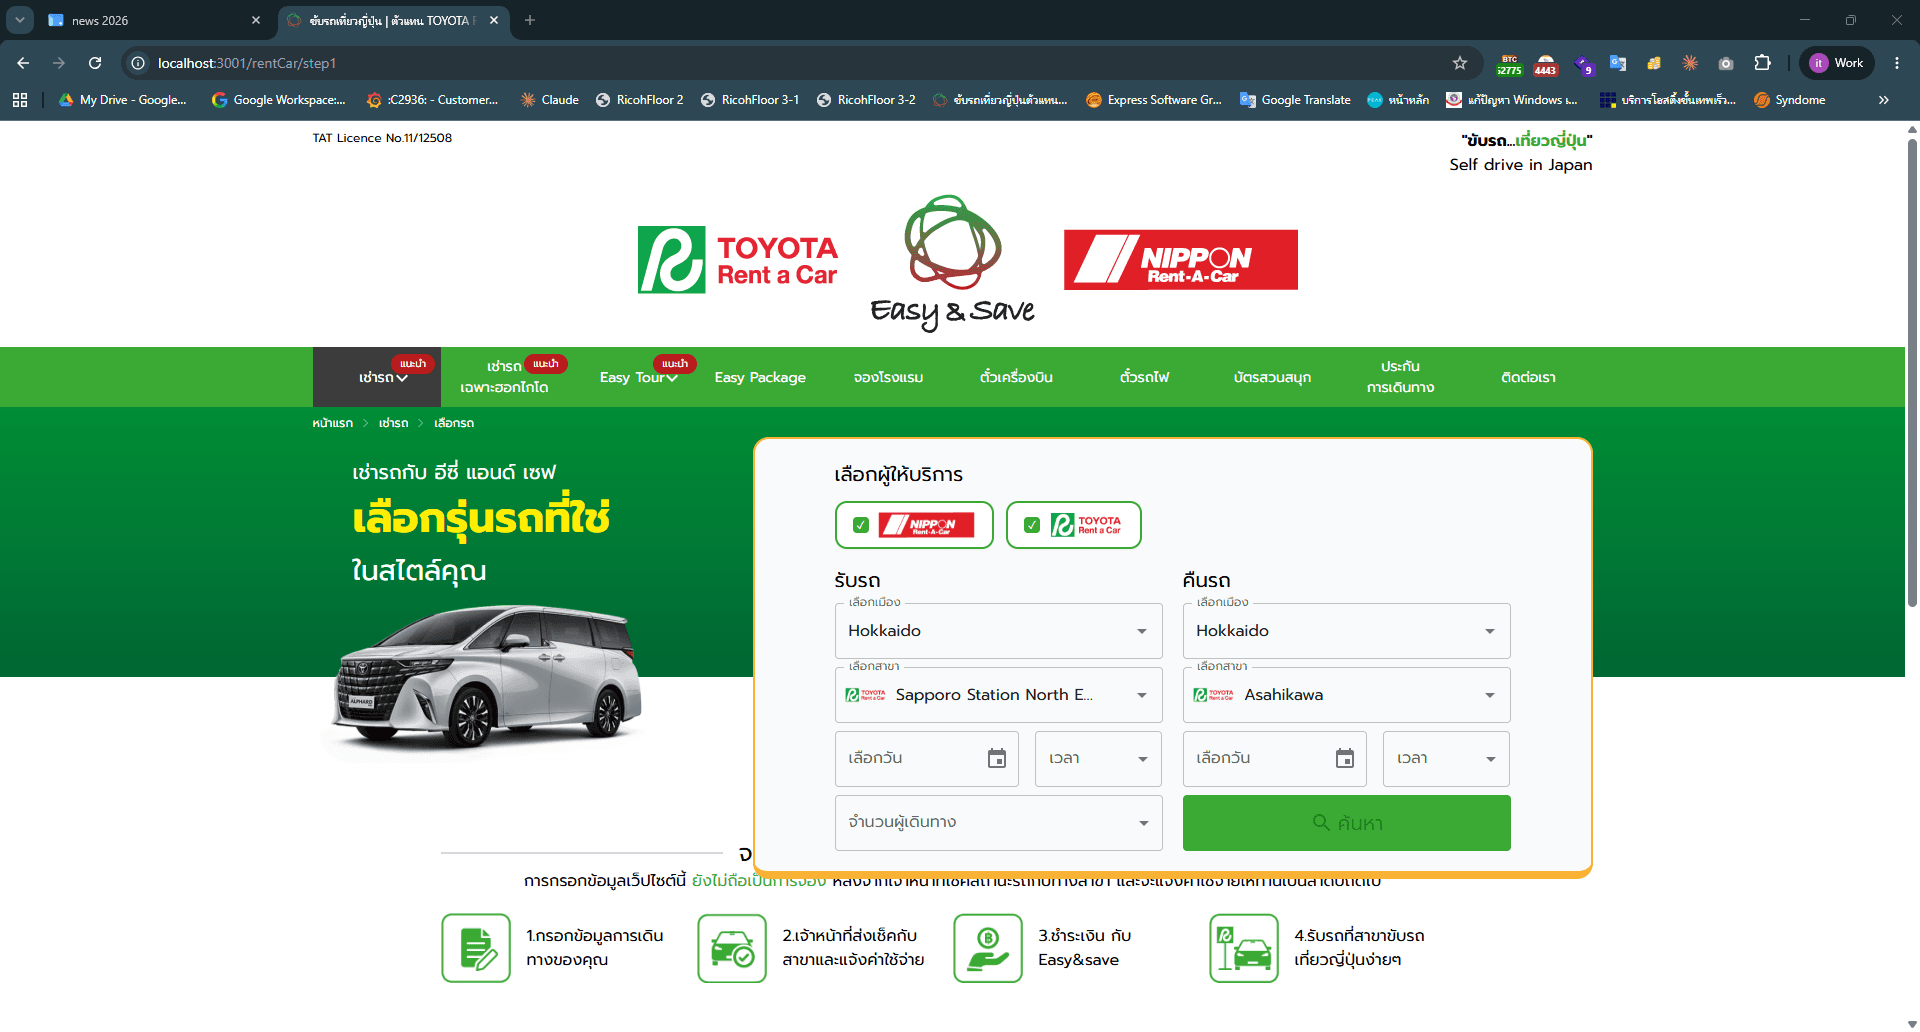
Task: Click the BTC price extension icon
Action: pyautogui.click(x=1509, y=64)
